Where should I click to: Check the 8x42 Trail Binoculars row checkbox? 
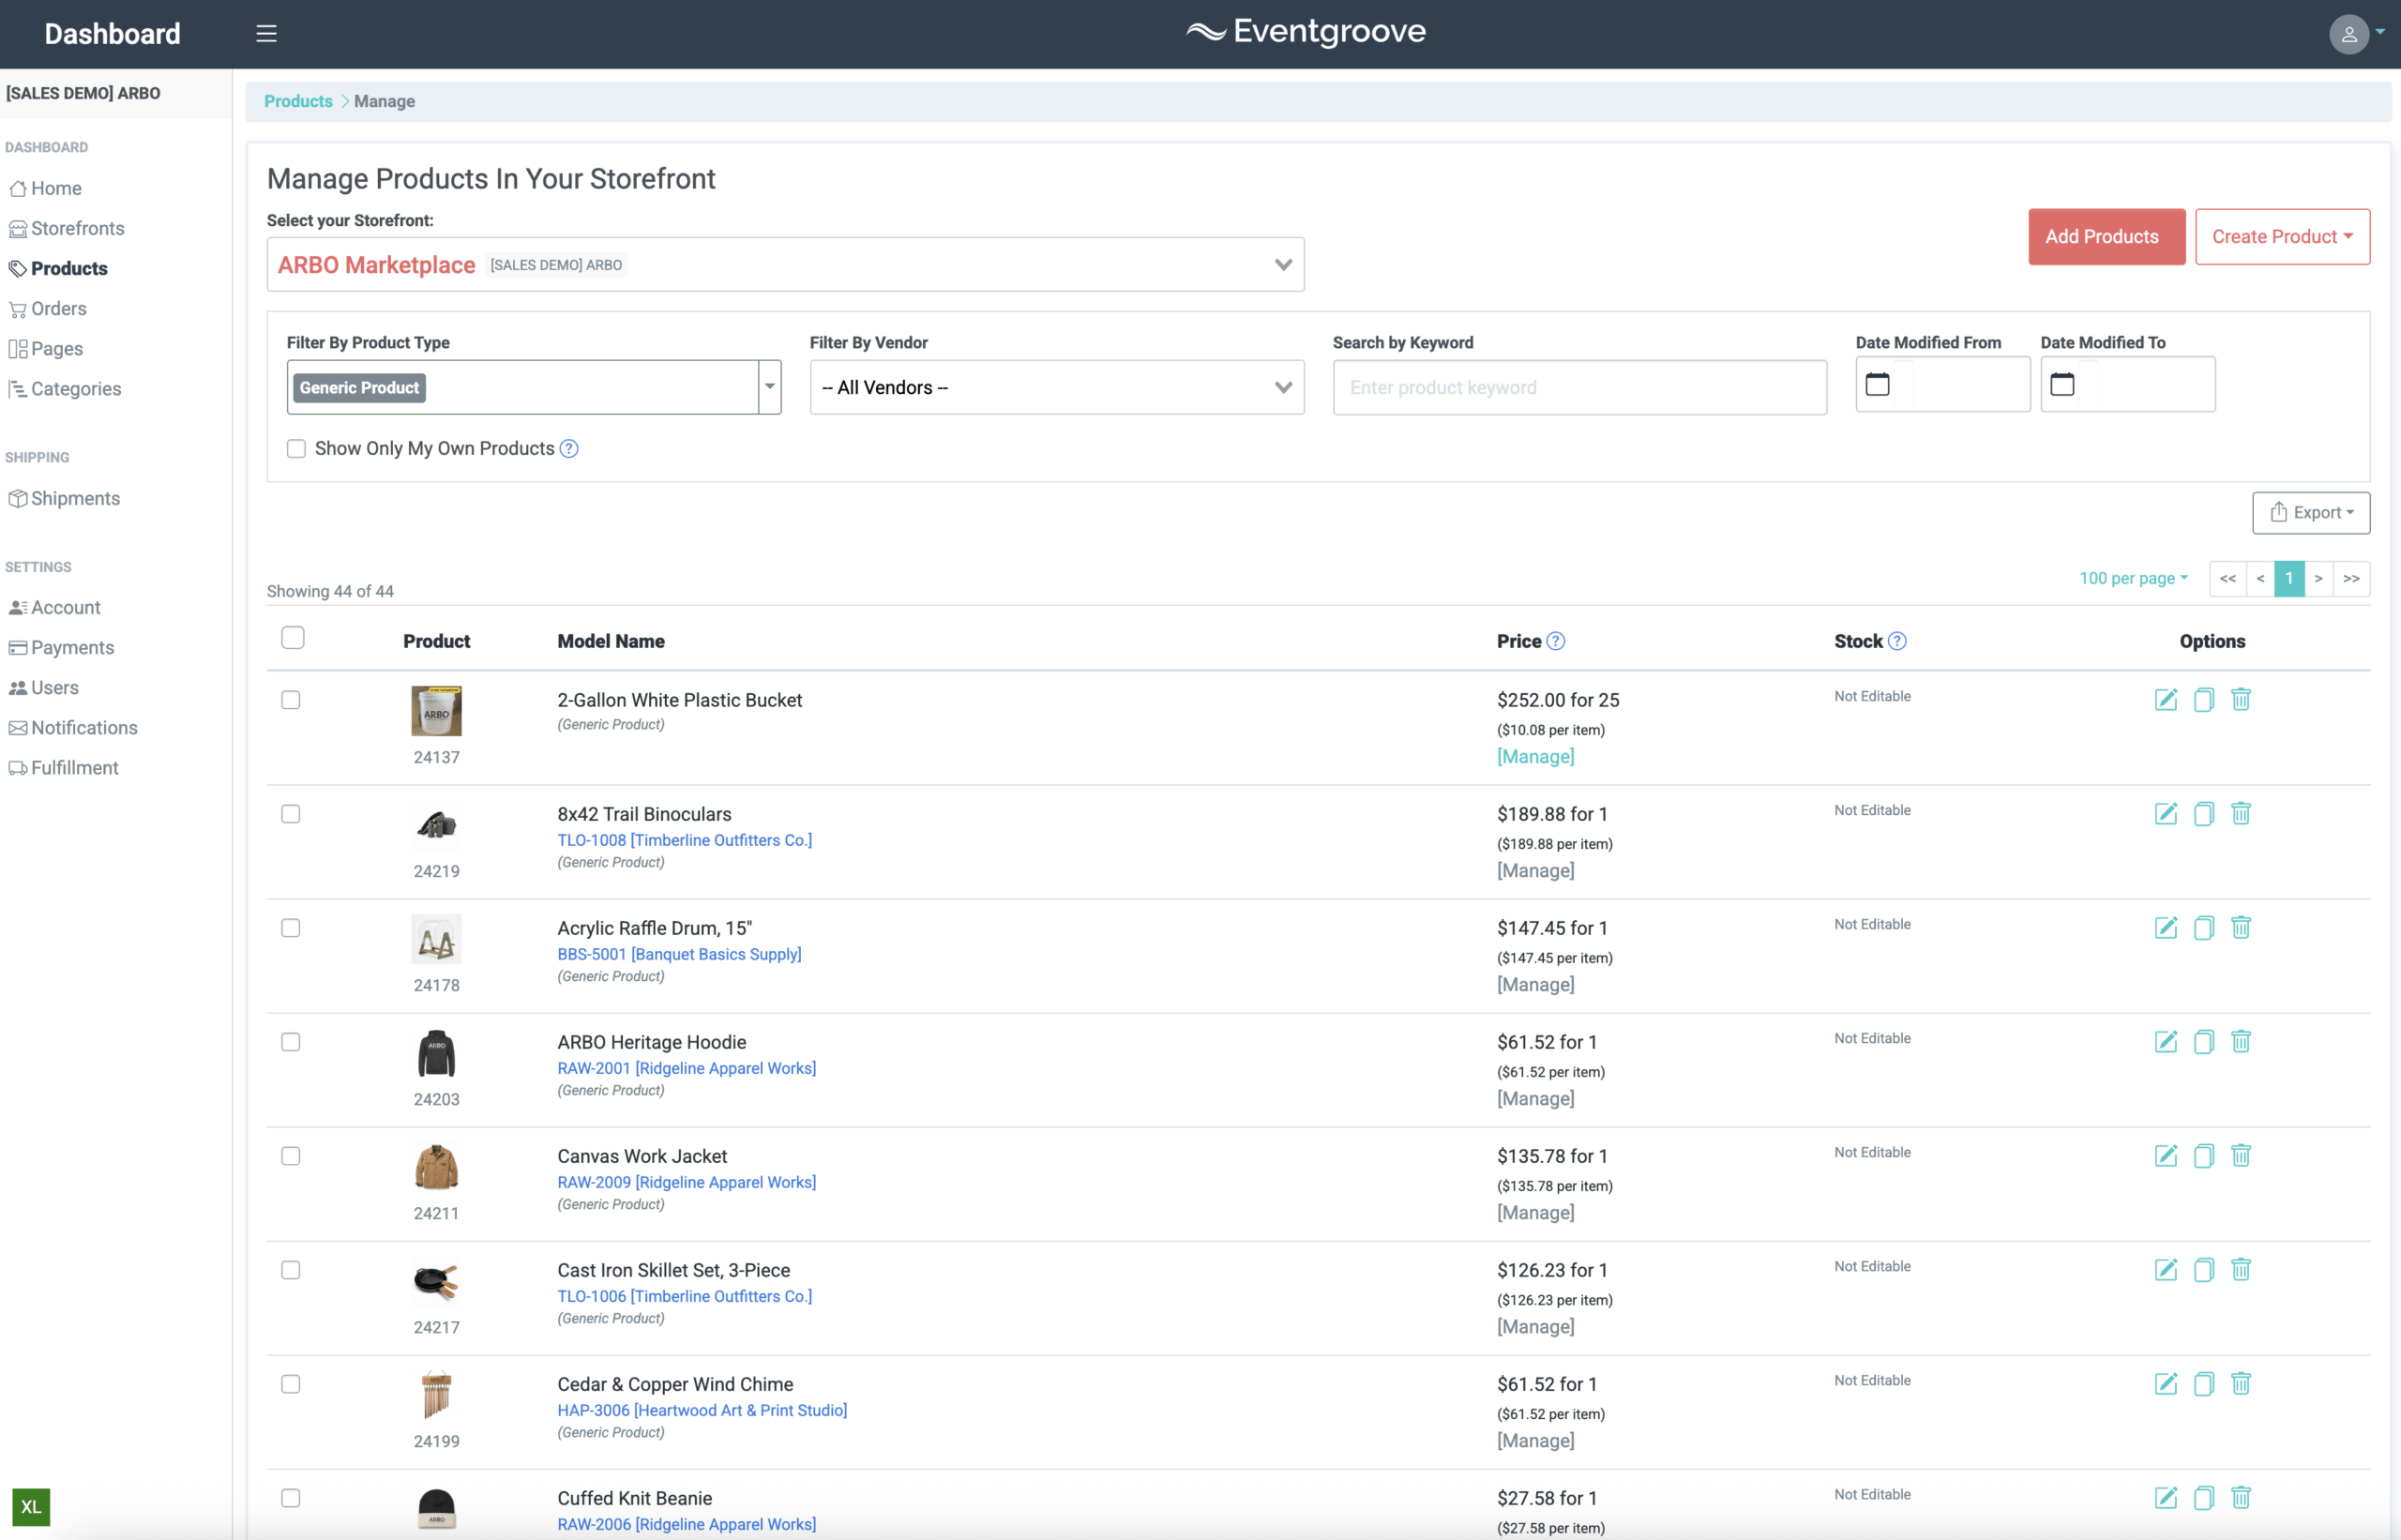pos(291,814)
